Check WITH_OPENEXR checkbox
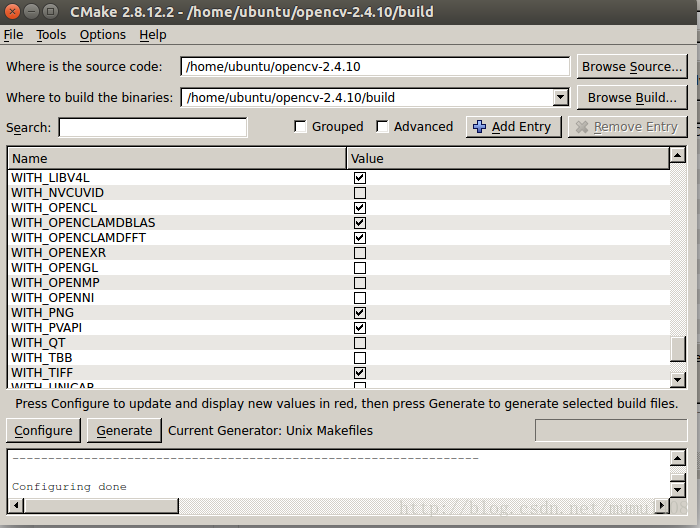Image resolution: width=700 pixels, height=528 pixels. tap(360, 253)
